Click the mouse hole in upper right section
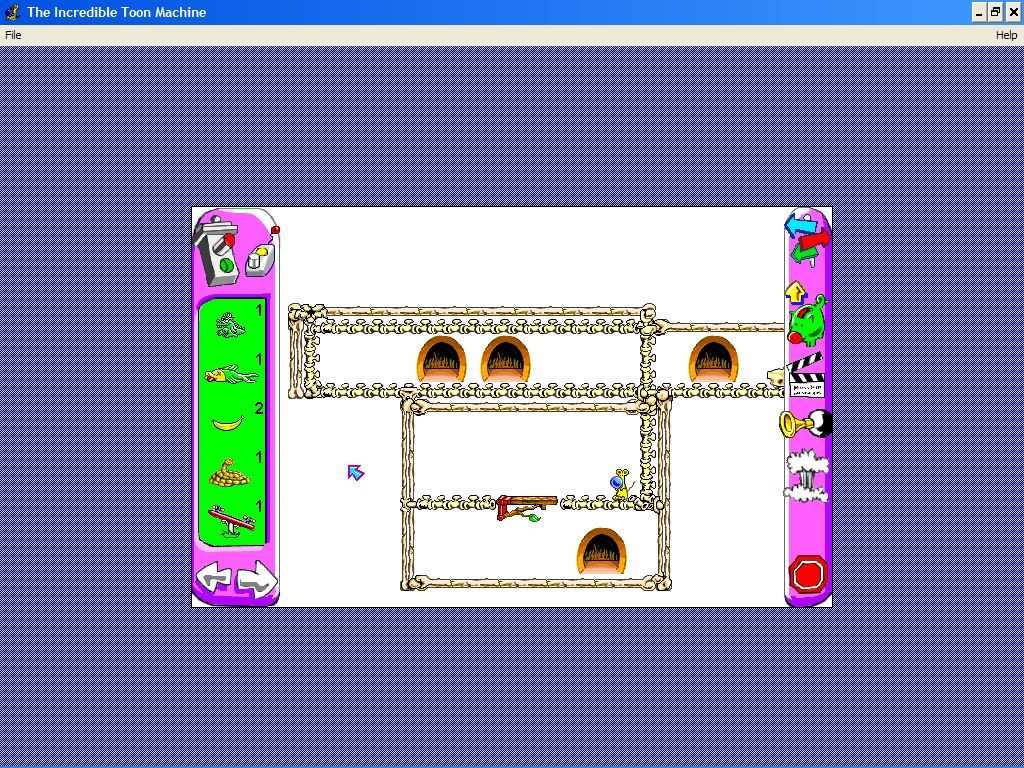This screenshot has height=768, width=1024. pyautogui.click(x=713, y=359)
